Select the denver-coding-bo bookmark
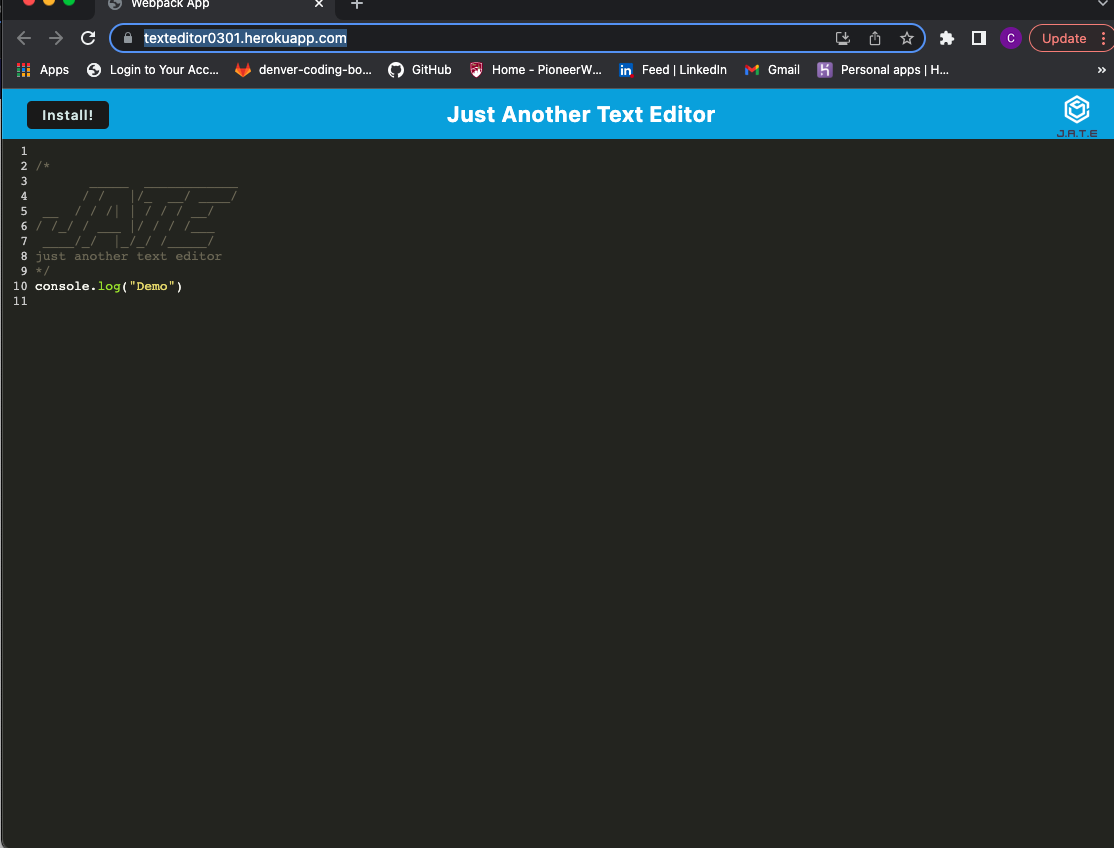This screenshot has height=848, width=1114. coord(303,70)
